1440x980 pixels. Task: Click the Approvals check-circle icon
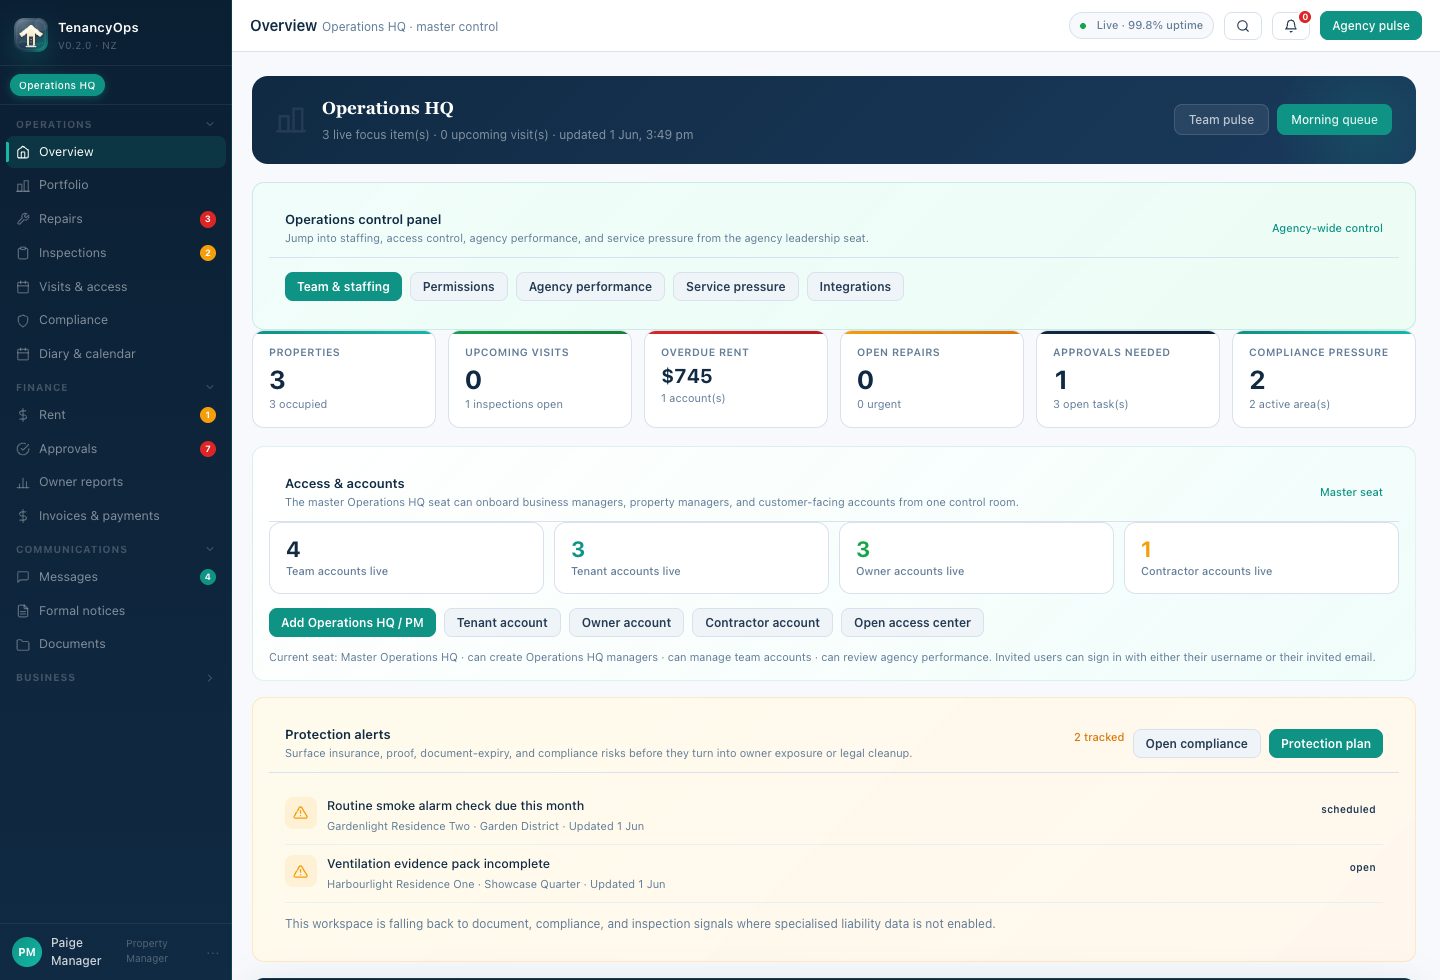pyautogui.click(x=23, y=449)
